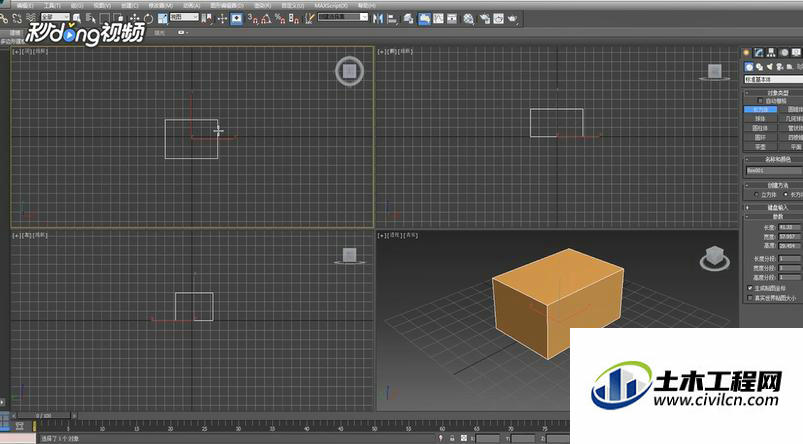The width and height of the screenshot is (803, 444).
Task: Open the Render Setup icon
Action: coord(485,19)
